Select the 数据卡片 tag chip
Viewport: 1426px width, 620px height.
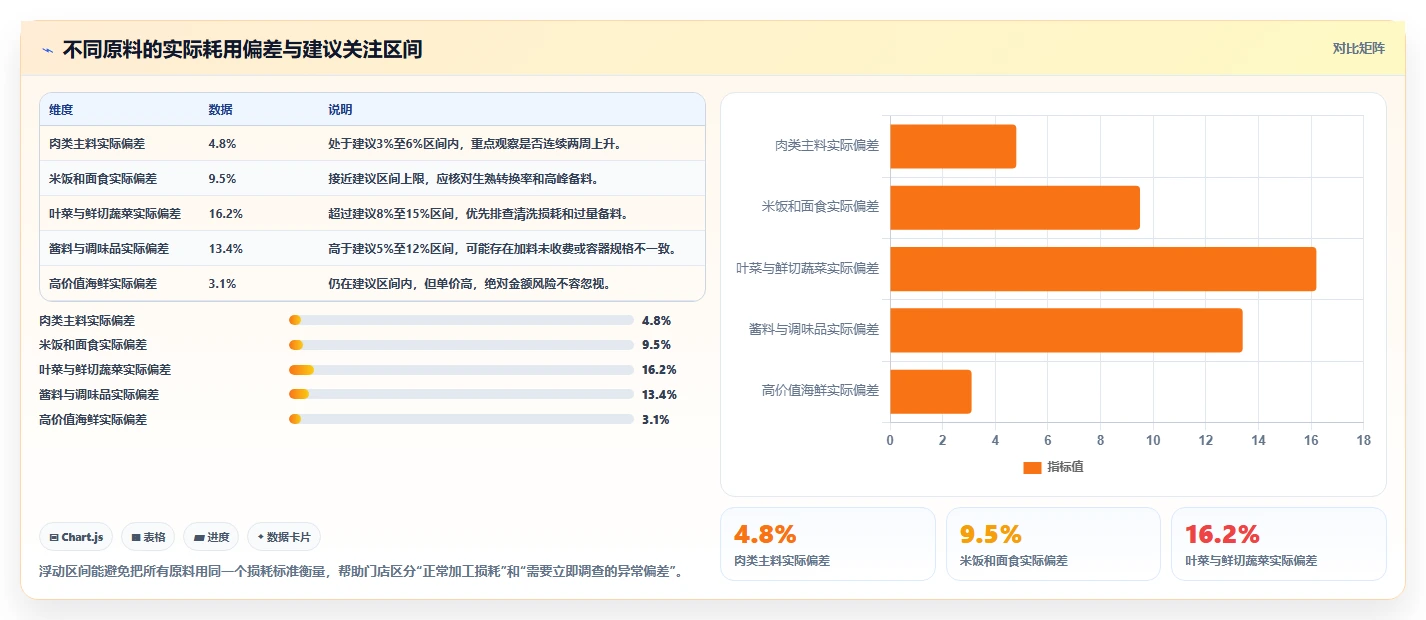pyautogui.click(x=284, y=537)
